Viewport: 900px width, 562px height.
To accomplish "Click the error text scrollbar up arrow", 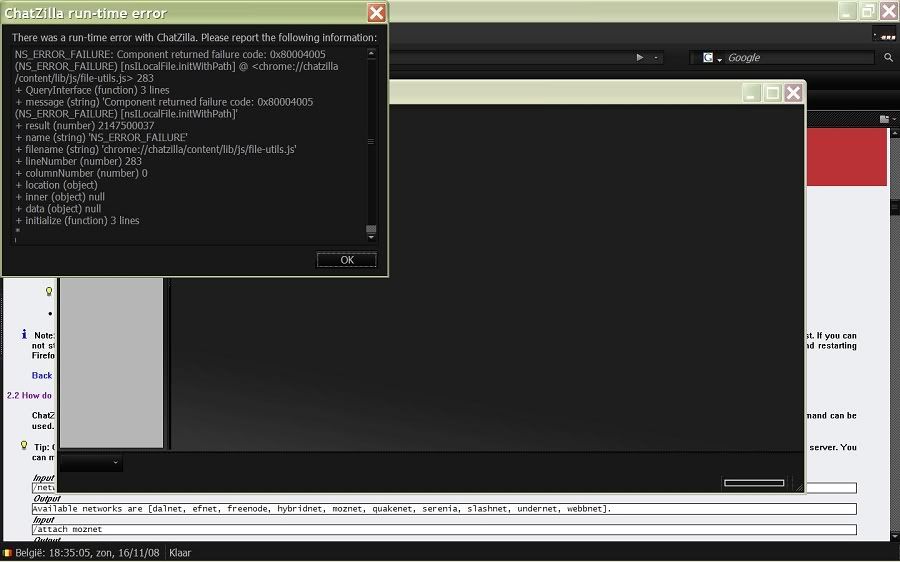I will [371, 53].
